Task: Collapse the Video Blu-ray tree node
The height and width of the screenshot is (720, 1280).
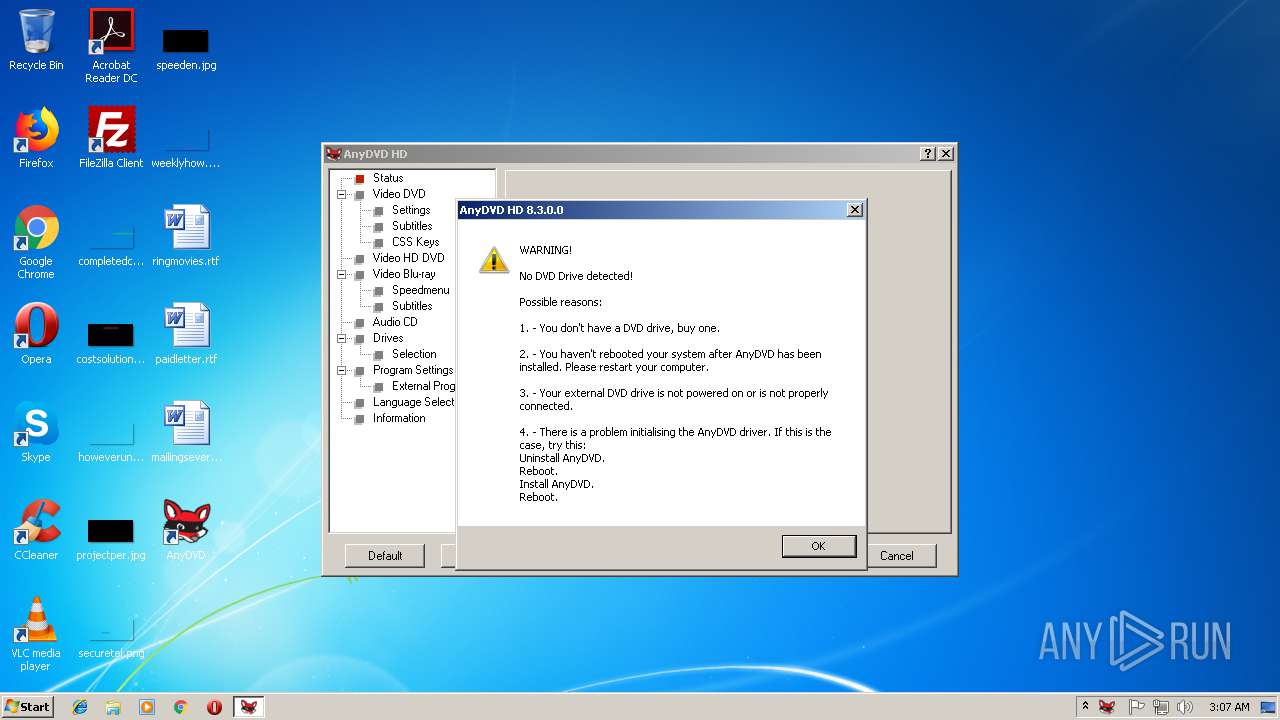Action: point(342,274)
